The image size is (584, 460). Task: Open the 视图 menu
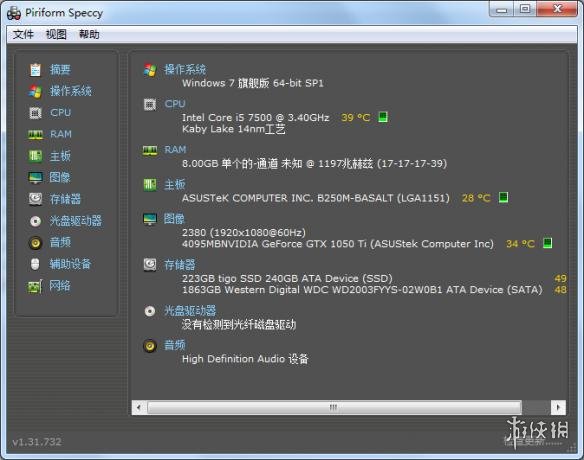tap(56, 34)
